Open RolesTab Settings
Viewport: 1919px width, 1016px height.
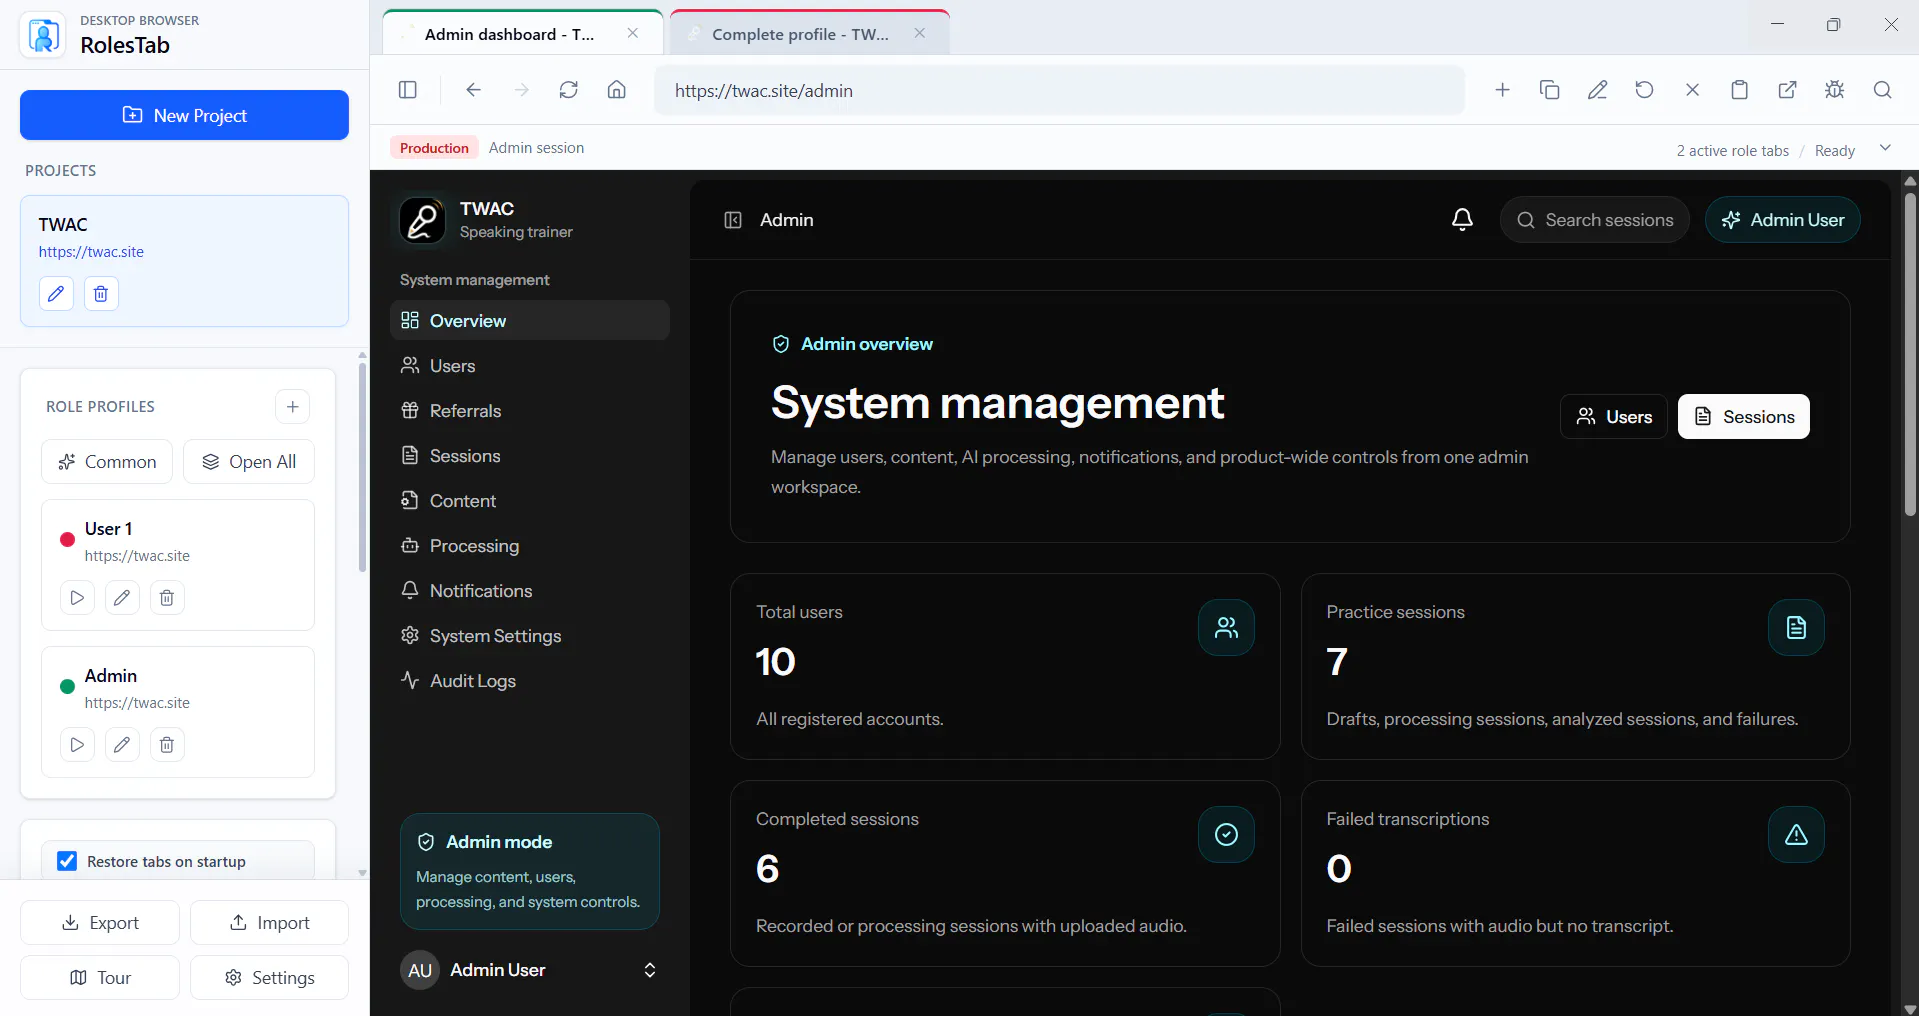click(269, 977)
